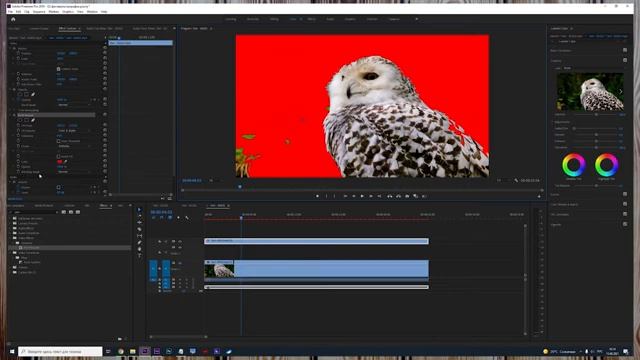The height and width of the screenshot is (360, 640).
Task: Click Step Forward 1 Frame button
Action: [371, 196]
